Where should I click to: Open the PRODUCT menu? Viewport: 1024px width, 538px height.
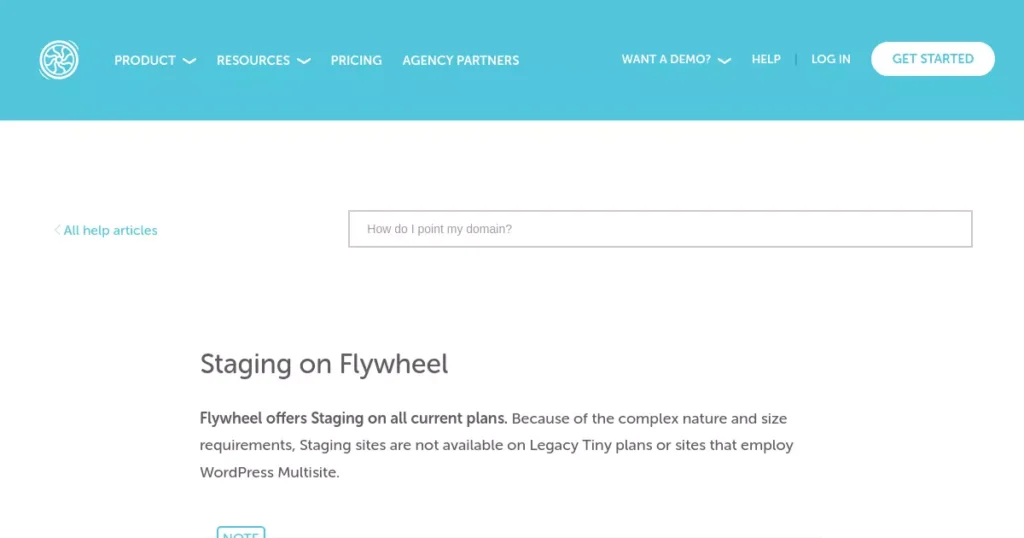[x=145, y=60]
